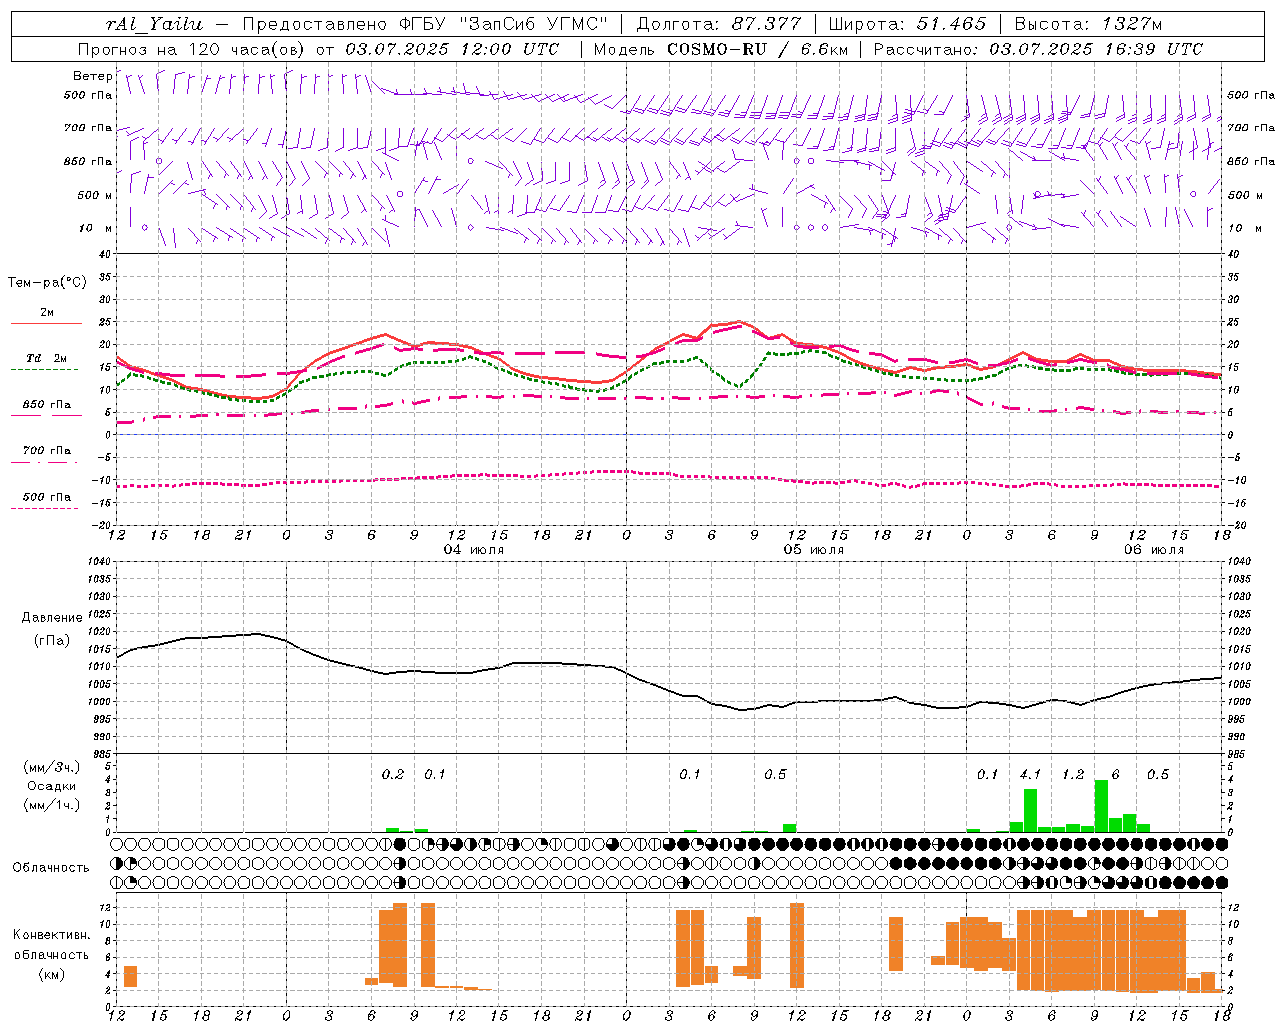
Task: Click the line sample under the 2м legend
Action: click(46, 323)
